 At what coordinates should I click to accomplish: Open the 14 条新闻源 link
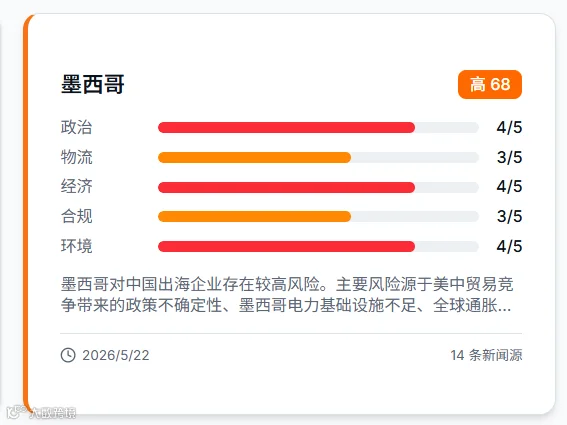486,355
